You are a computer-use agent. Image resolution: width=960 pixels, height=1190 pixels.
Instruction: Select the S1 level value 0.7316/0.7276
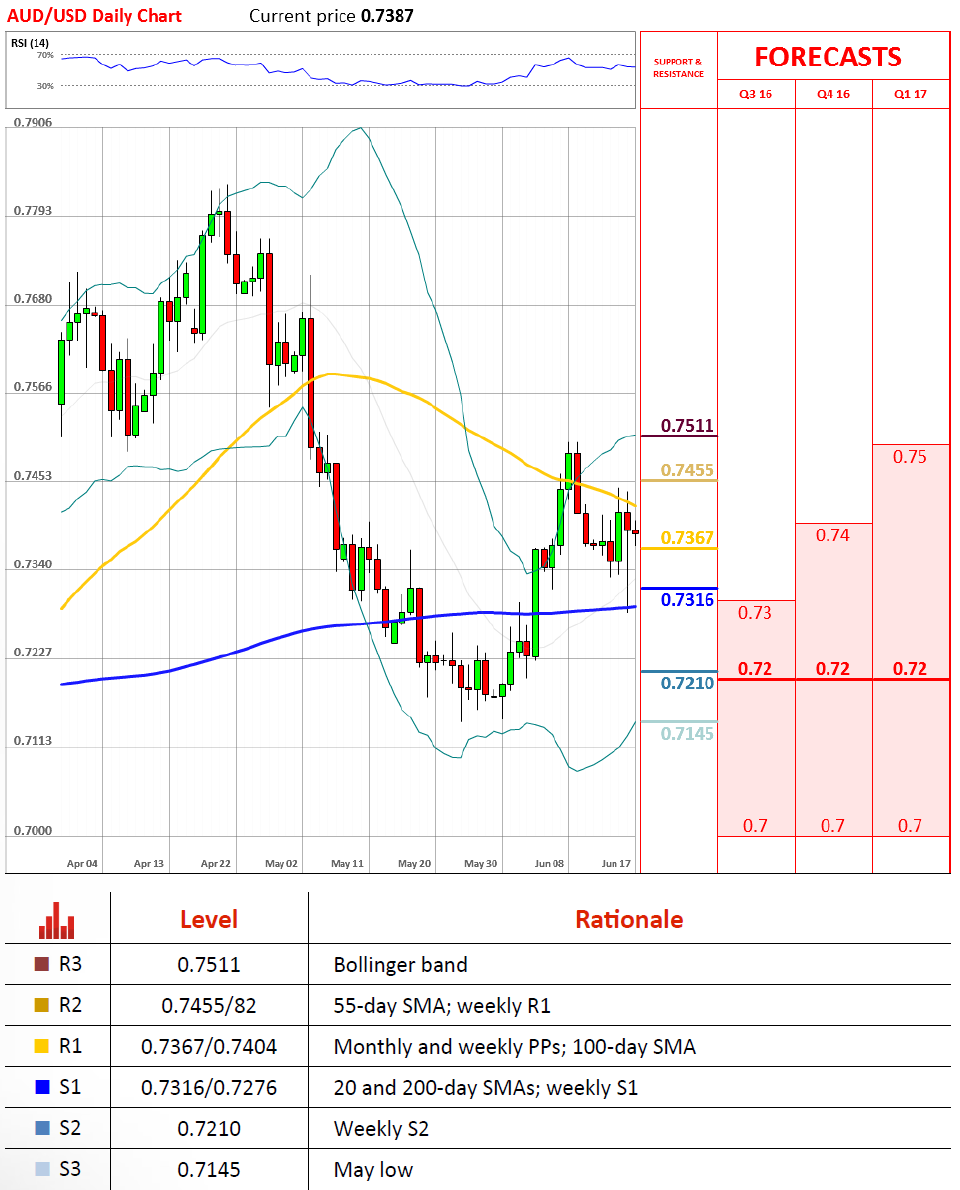click(x=209, y=1088)
